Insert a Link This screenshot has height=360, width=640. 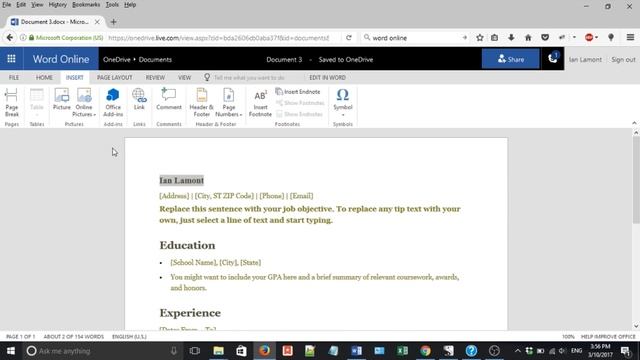click(x=139, y=99)
